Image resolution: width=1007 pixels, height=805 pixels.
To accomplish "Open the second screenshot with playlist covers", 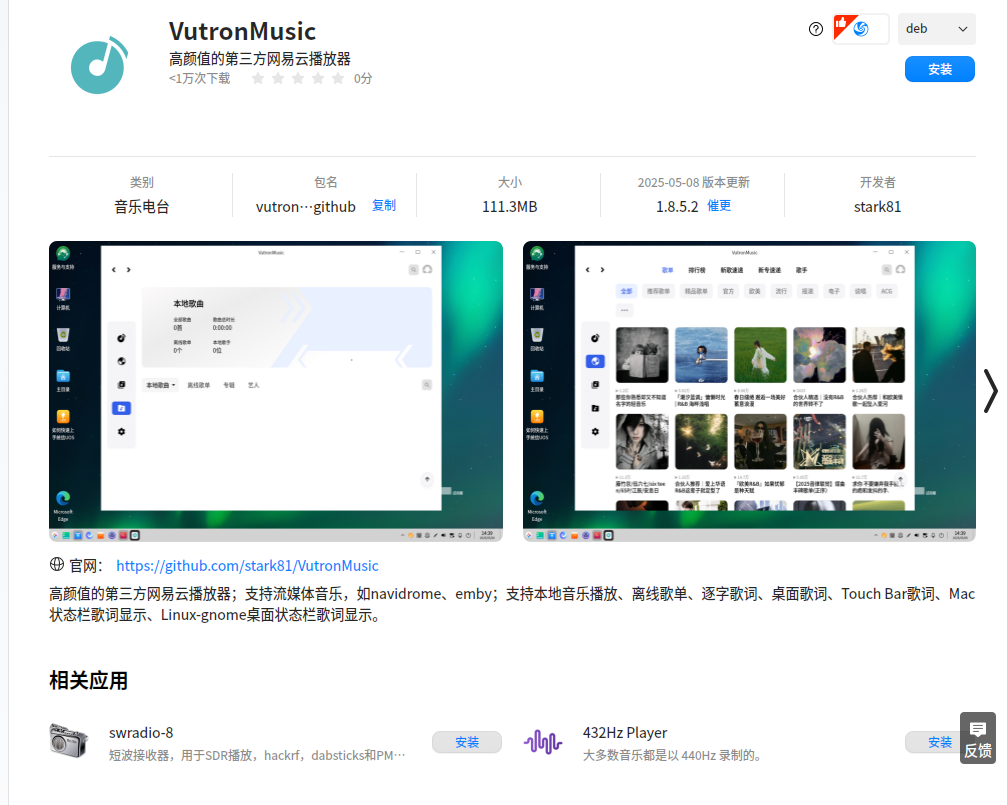I will point(749,391).
